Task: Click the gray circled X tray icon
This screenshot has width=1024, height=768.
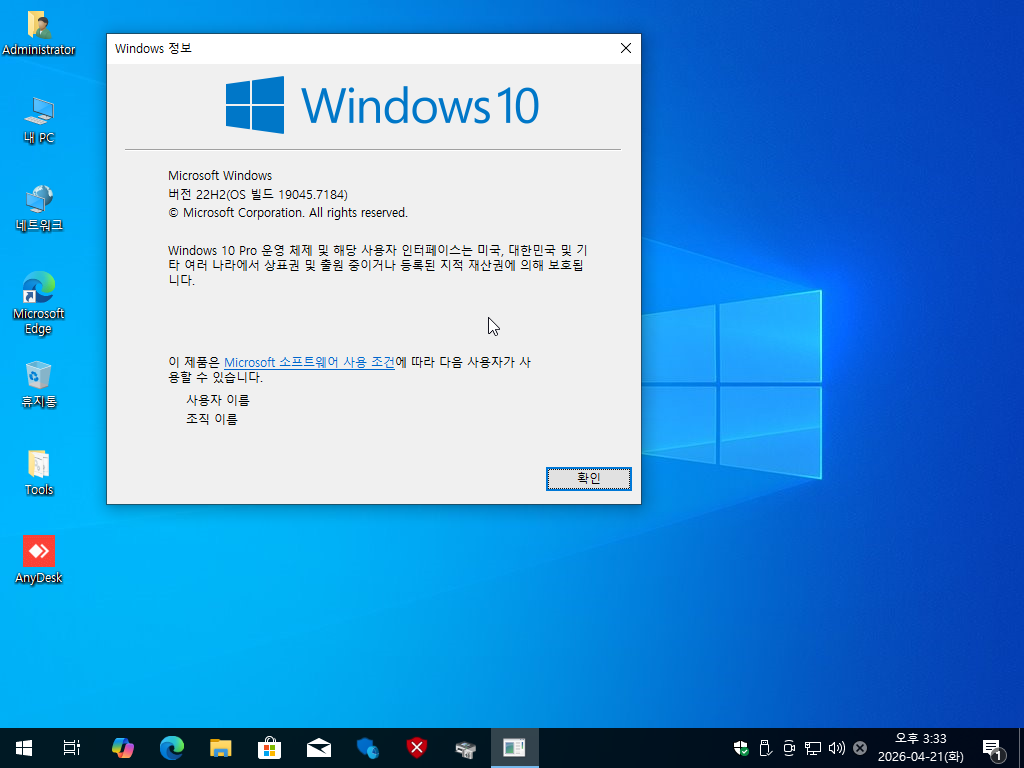Action: coord(860,748)
